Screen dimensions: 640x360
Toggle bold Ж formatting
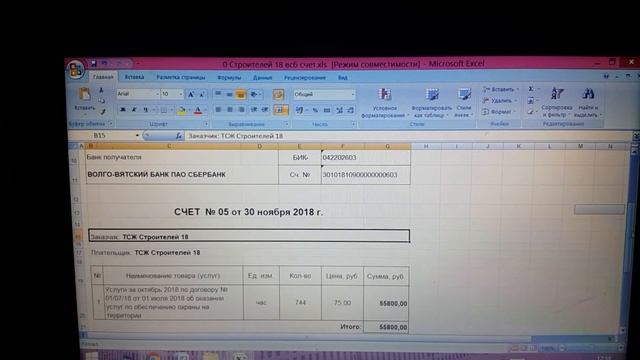point(122,110)
